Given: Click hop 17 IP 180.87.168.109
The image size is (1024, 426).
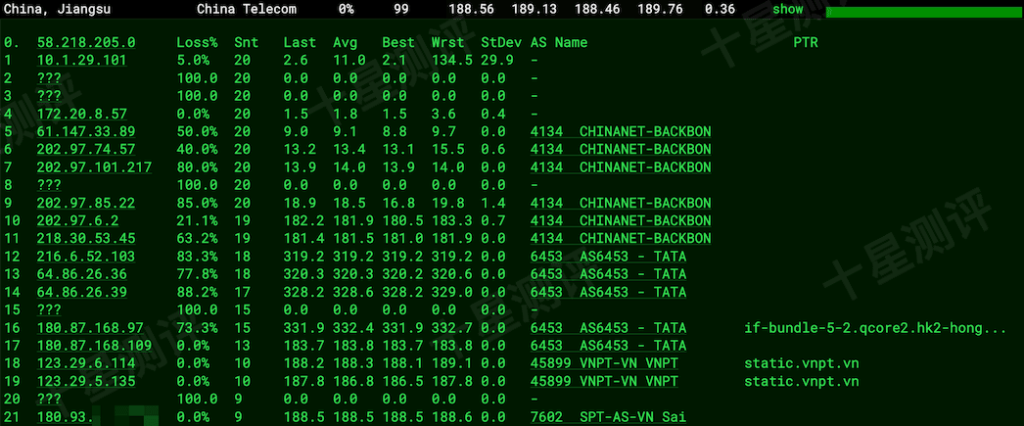Looking at the screenshot, I should pyautogui.click(x=95, y=346).
